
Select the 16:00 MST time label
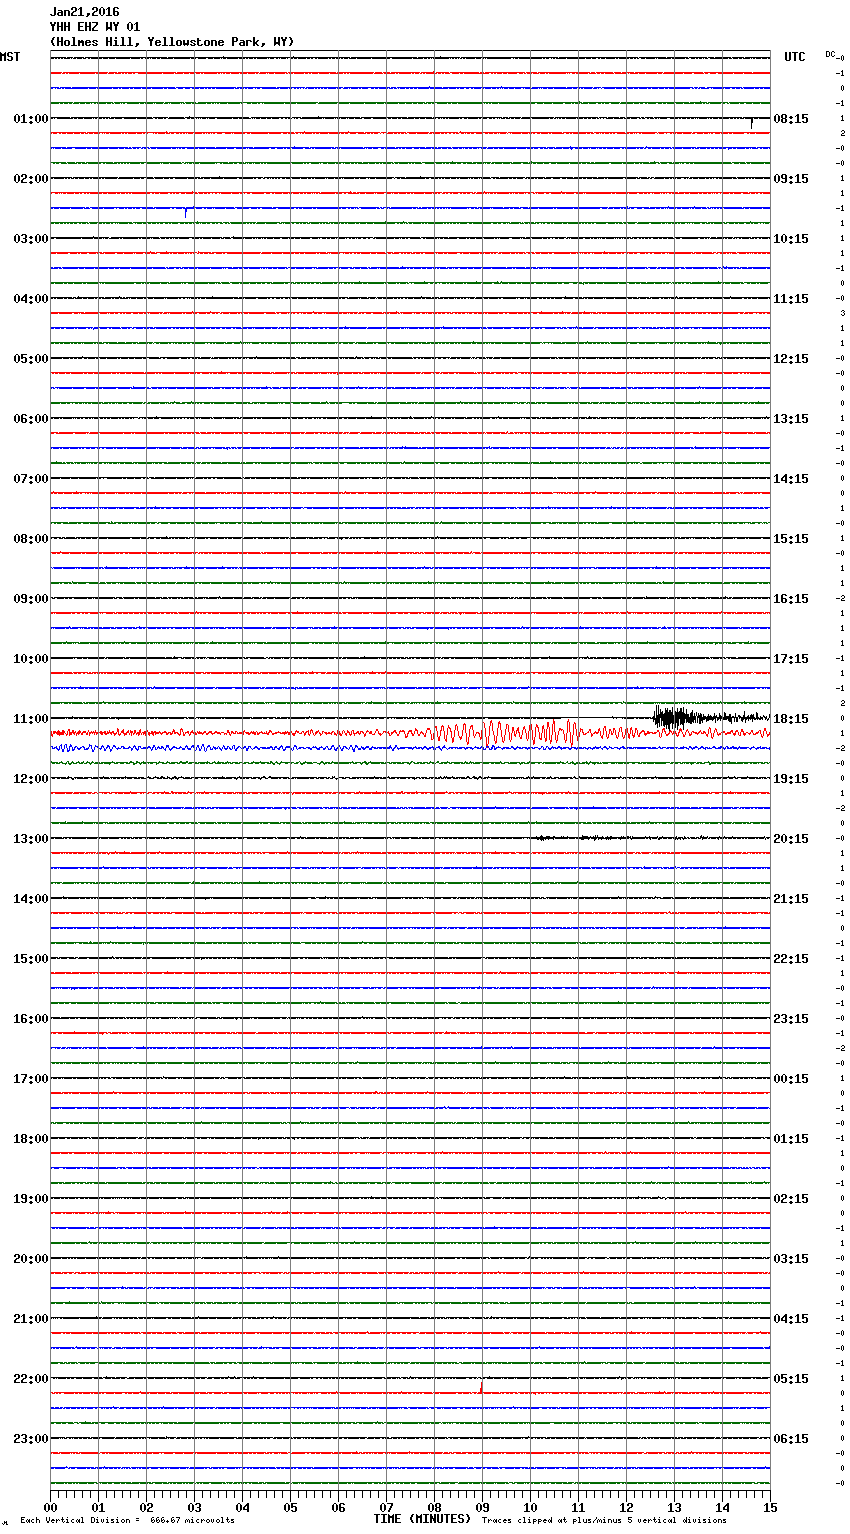point(31,1019)
